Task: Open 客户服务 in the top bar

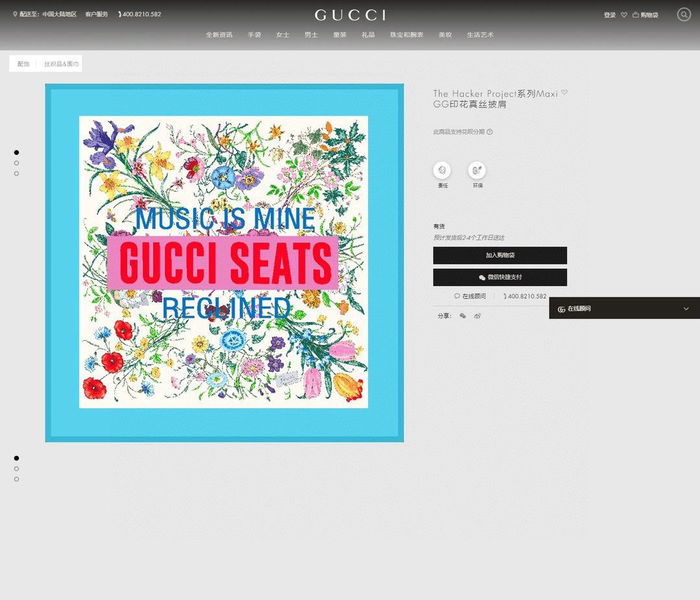Action: click(96, 14)
